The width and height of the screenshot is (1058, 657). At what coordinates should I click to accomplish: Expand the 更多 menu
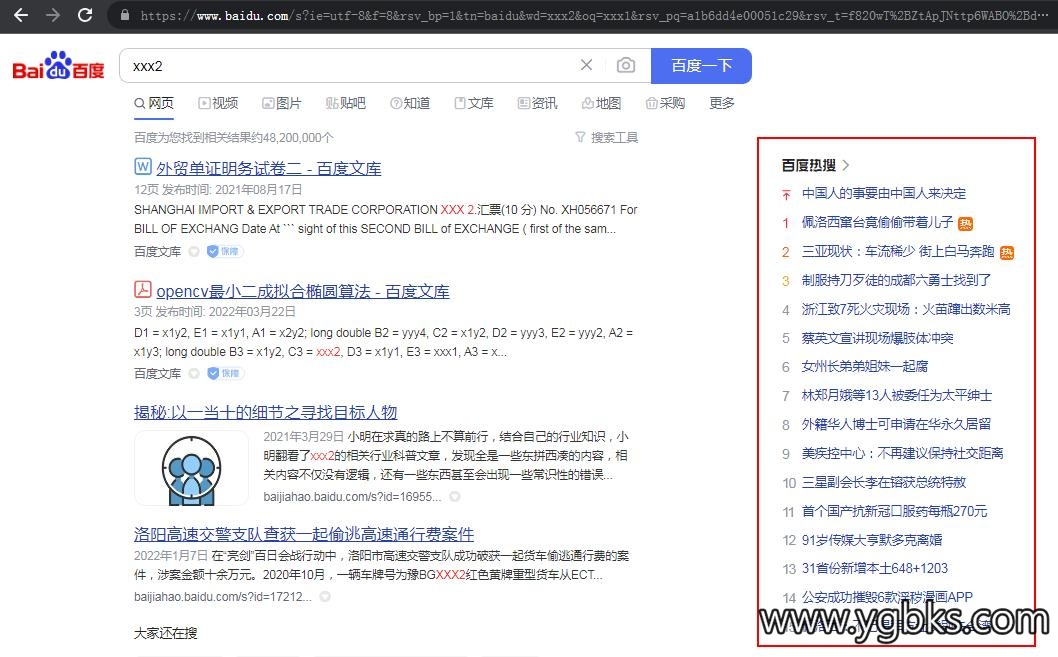(x=721, y=103)
